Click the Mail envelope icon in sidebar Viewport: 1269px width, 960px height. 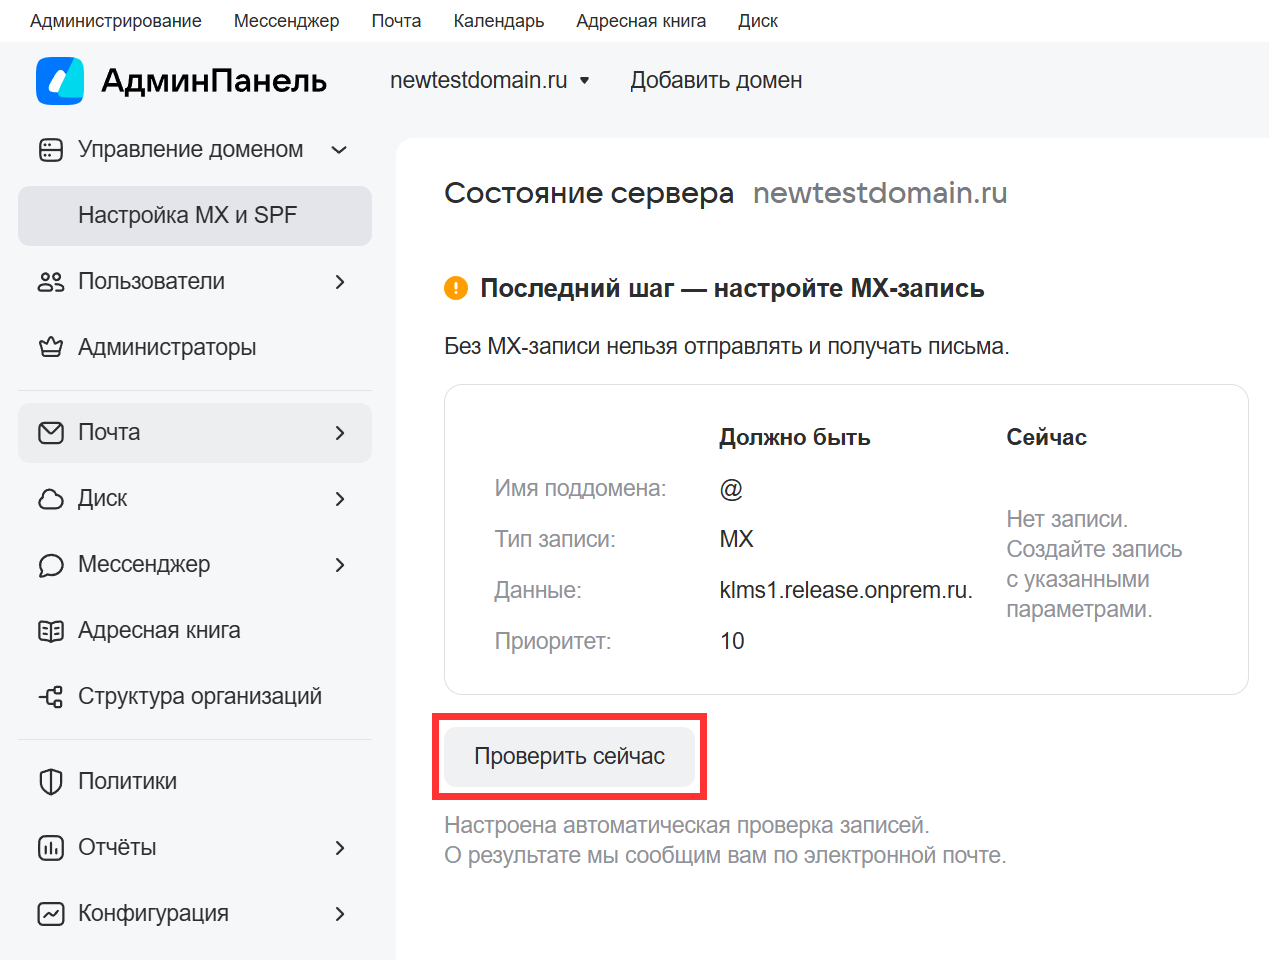tap(51, 433)
